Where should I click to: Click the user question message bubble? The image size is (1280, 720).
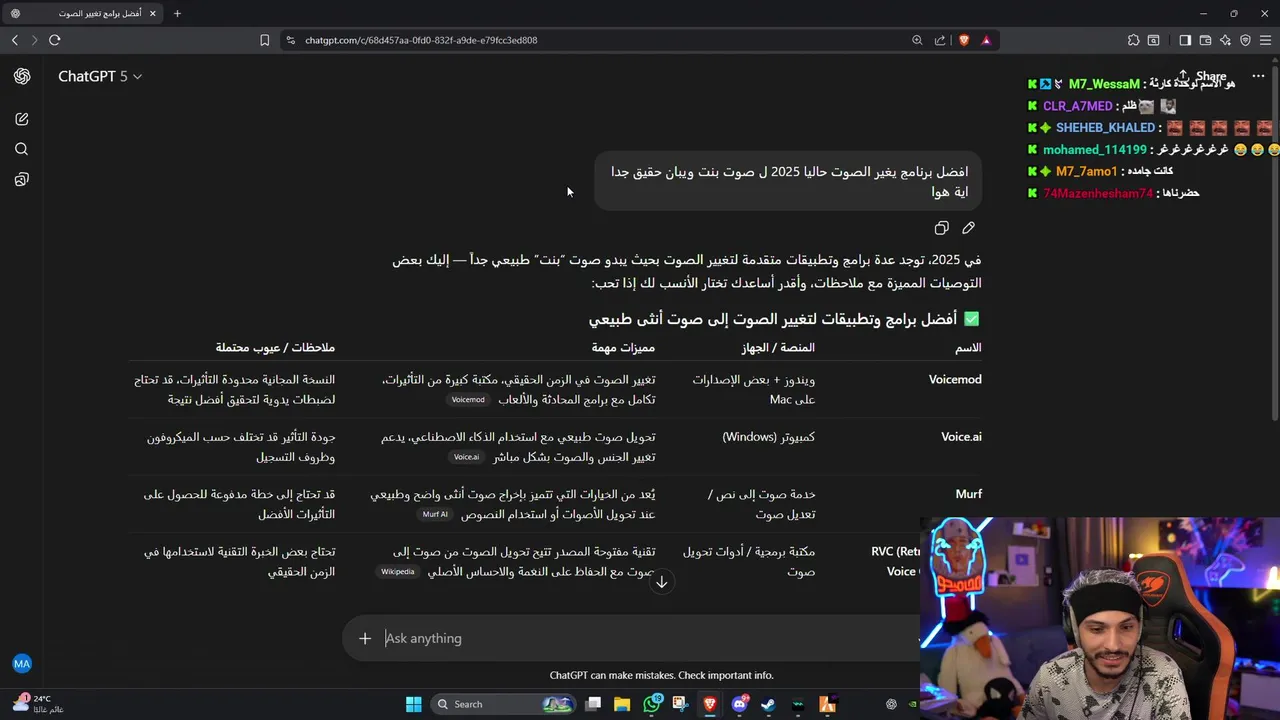788,182
